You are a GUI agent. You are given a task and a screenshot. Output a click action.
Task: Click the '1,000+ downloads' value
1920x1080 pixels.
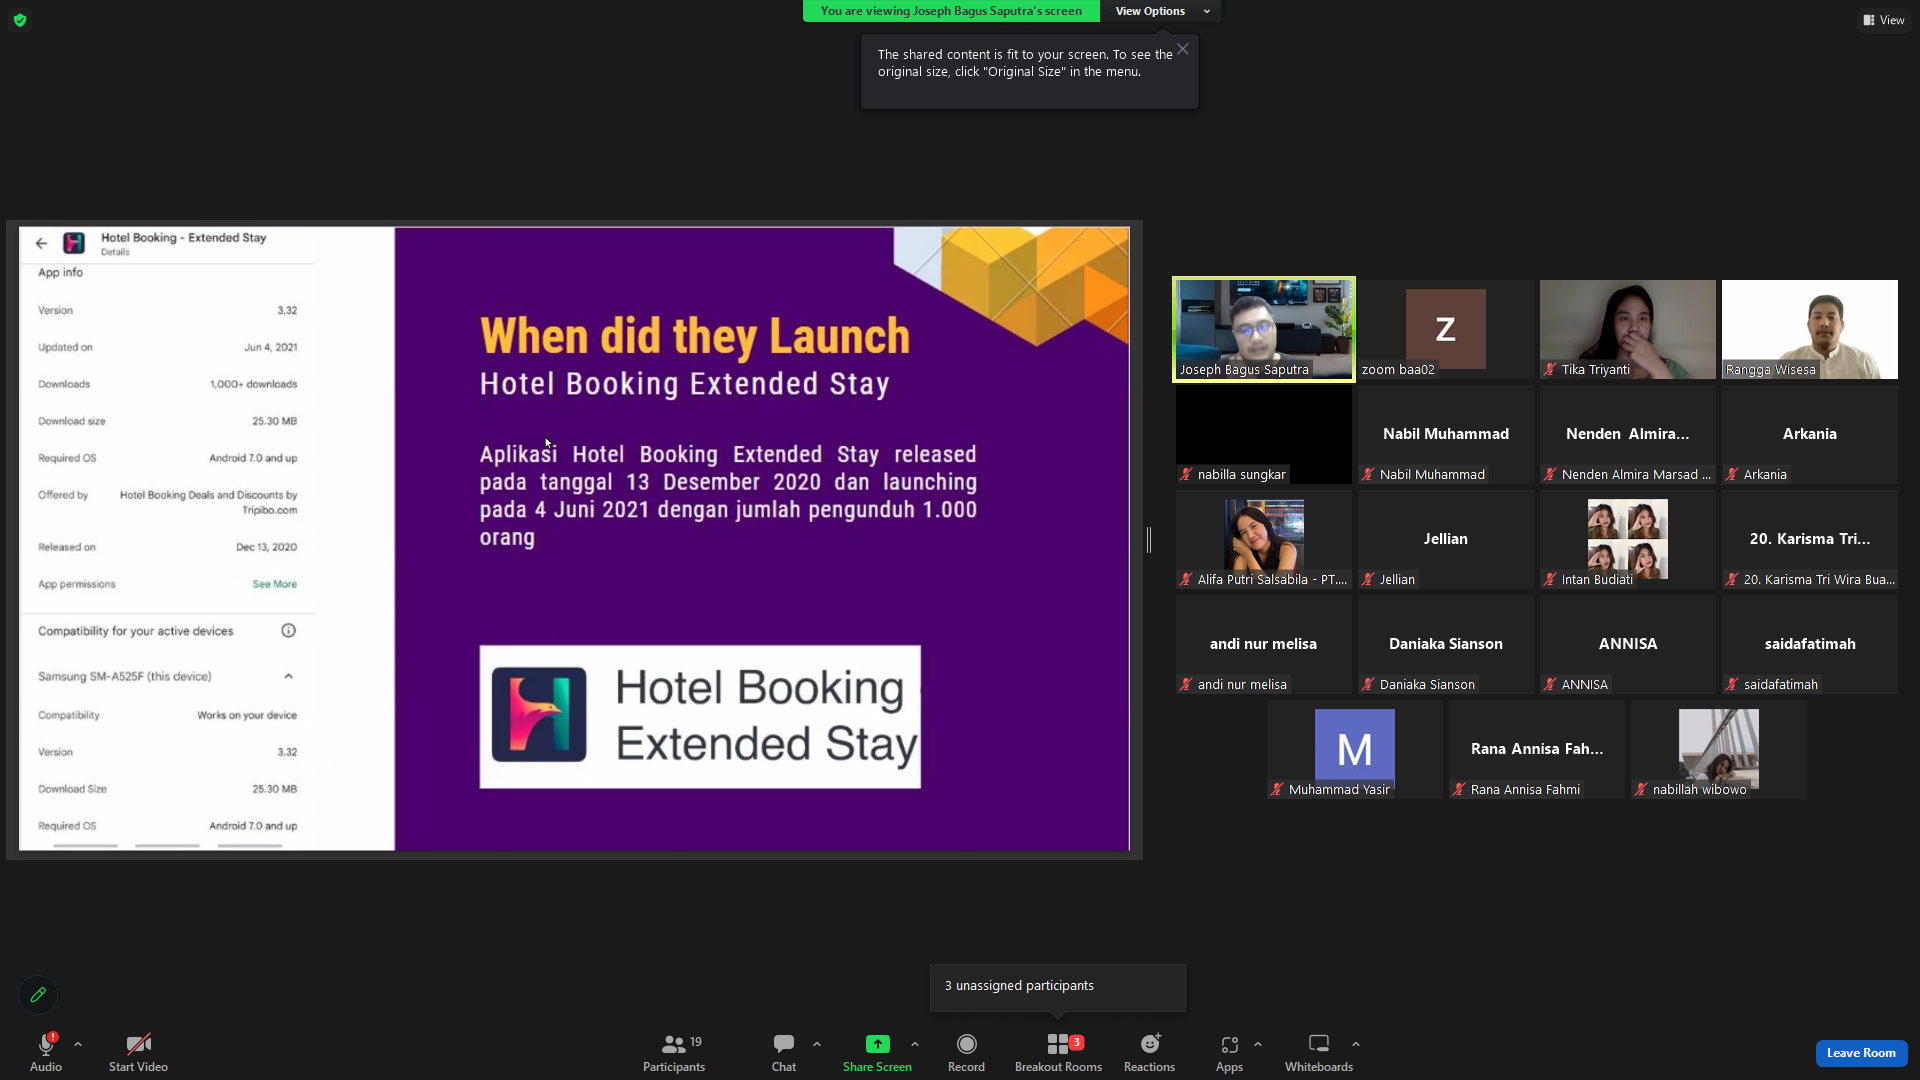coord(254,384)
